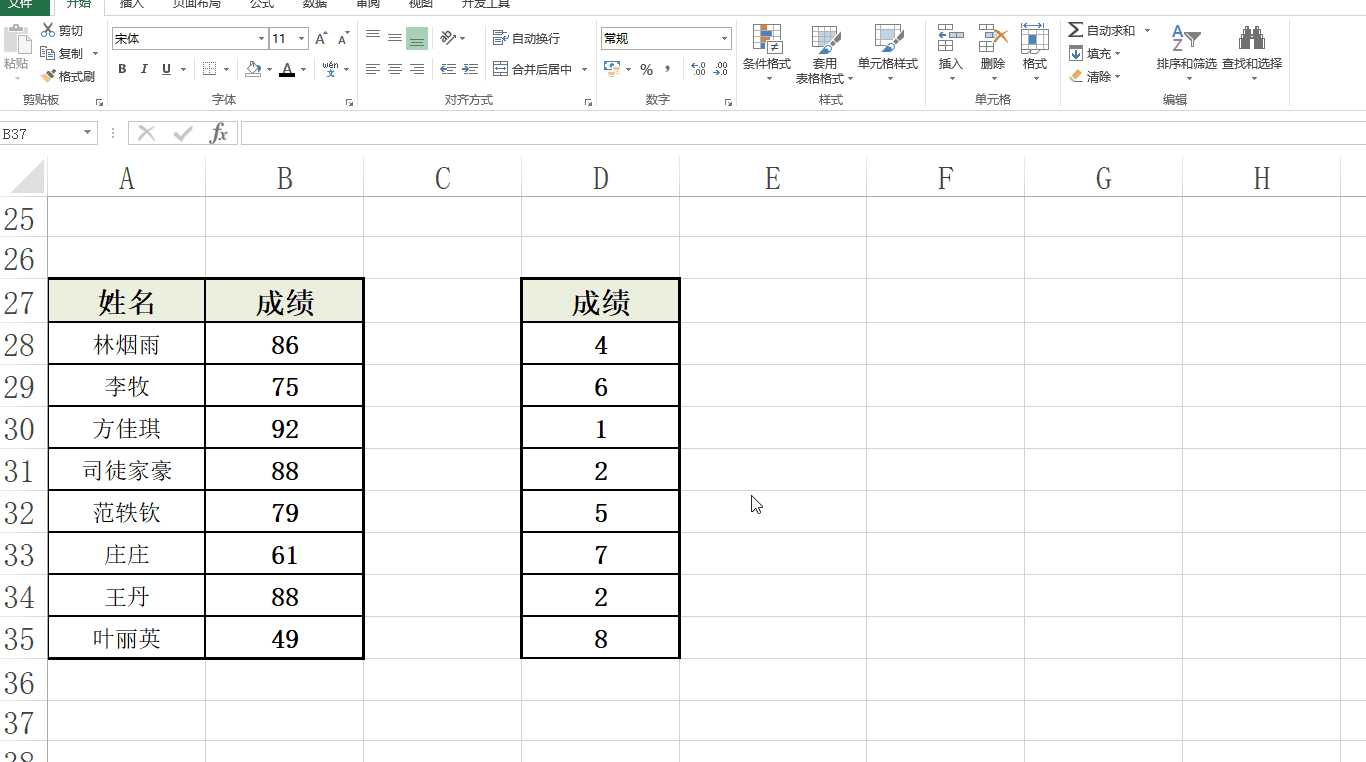1366x762 pixels.
Task: Expand the Fill (填充) dropdown
Action: (1116, 54)
